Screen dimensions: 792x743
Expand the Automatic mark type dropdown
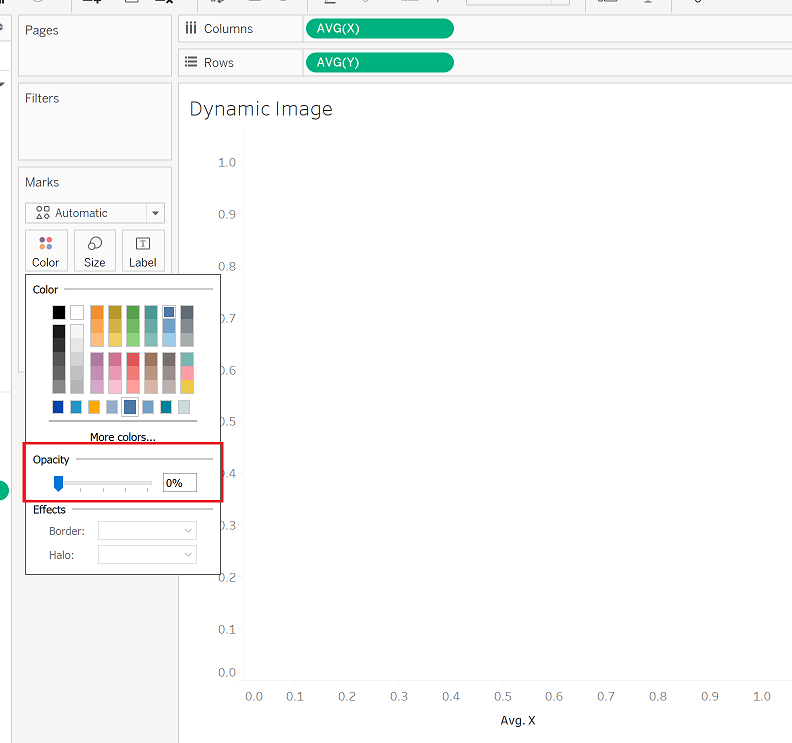(x=155, y=213)
